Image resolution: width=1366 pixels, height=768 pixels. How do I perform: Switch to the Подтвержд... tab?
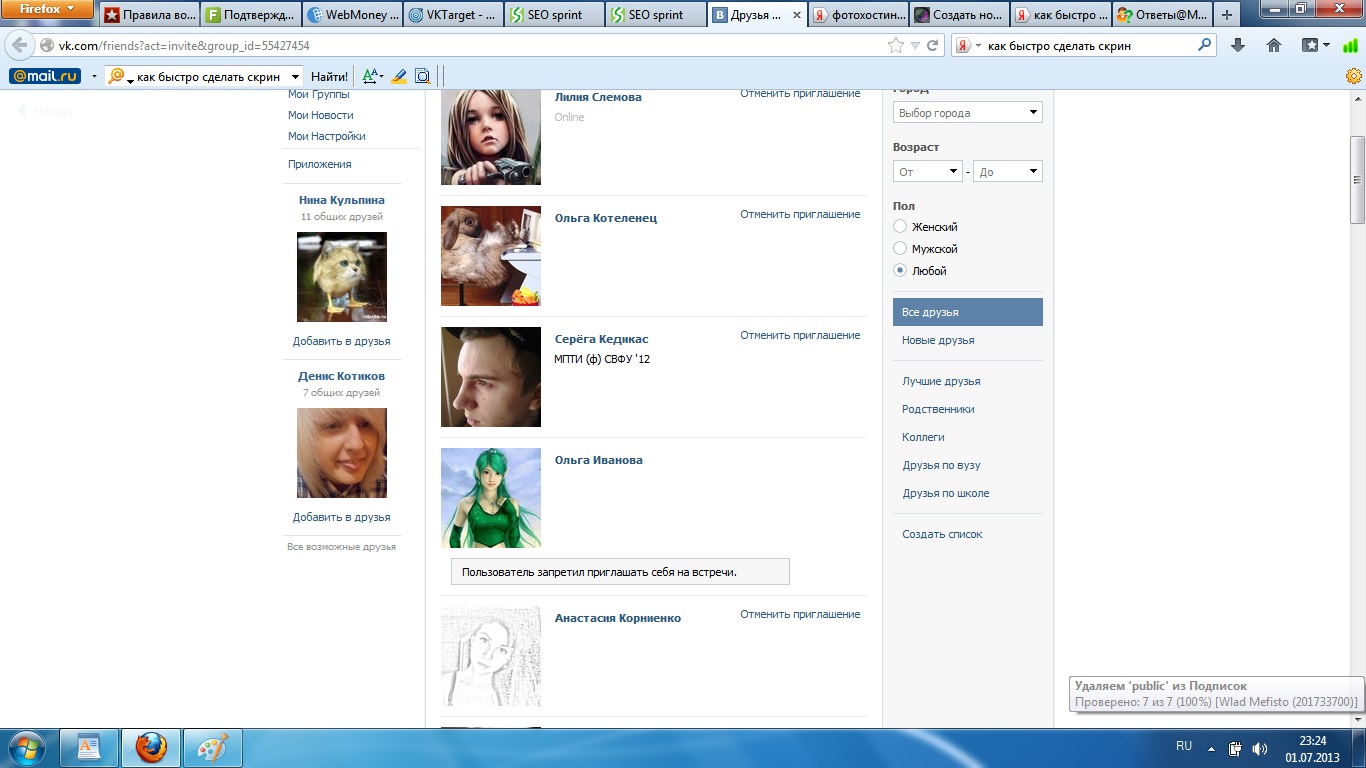[x=250, y=15]
